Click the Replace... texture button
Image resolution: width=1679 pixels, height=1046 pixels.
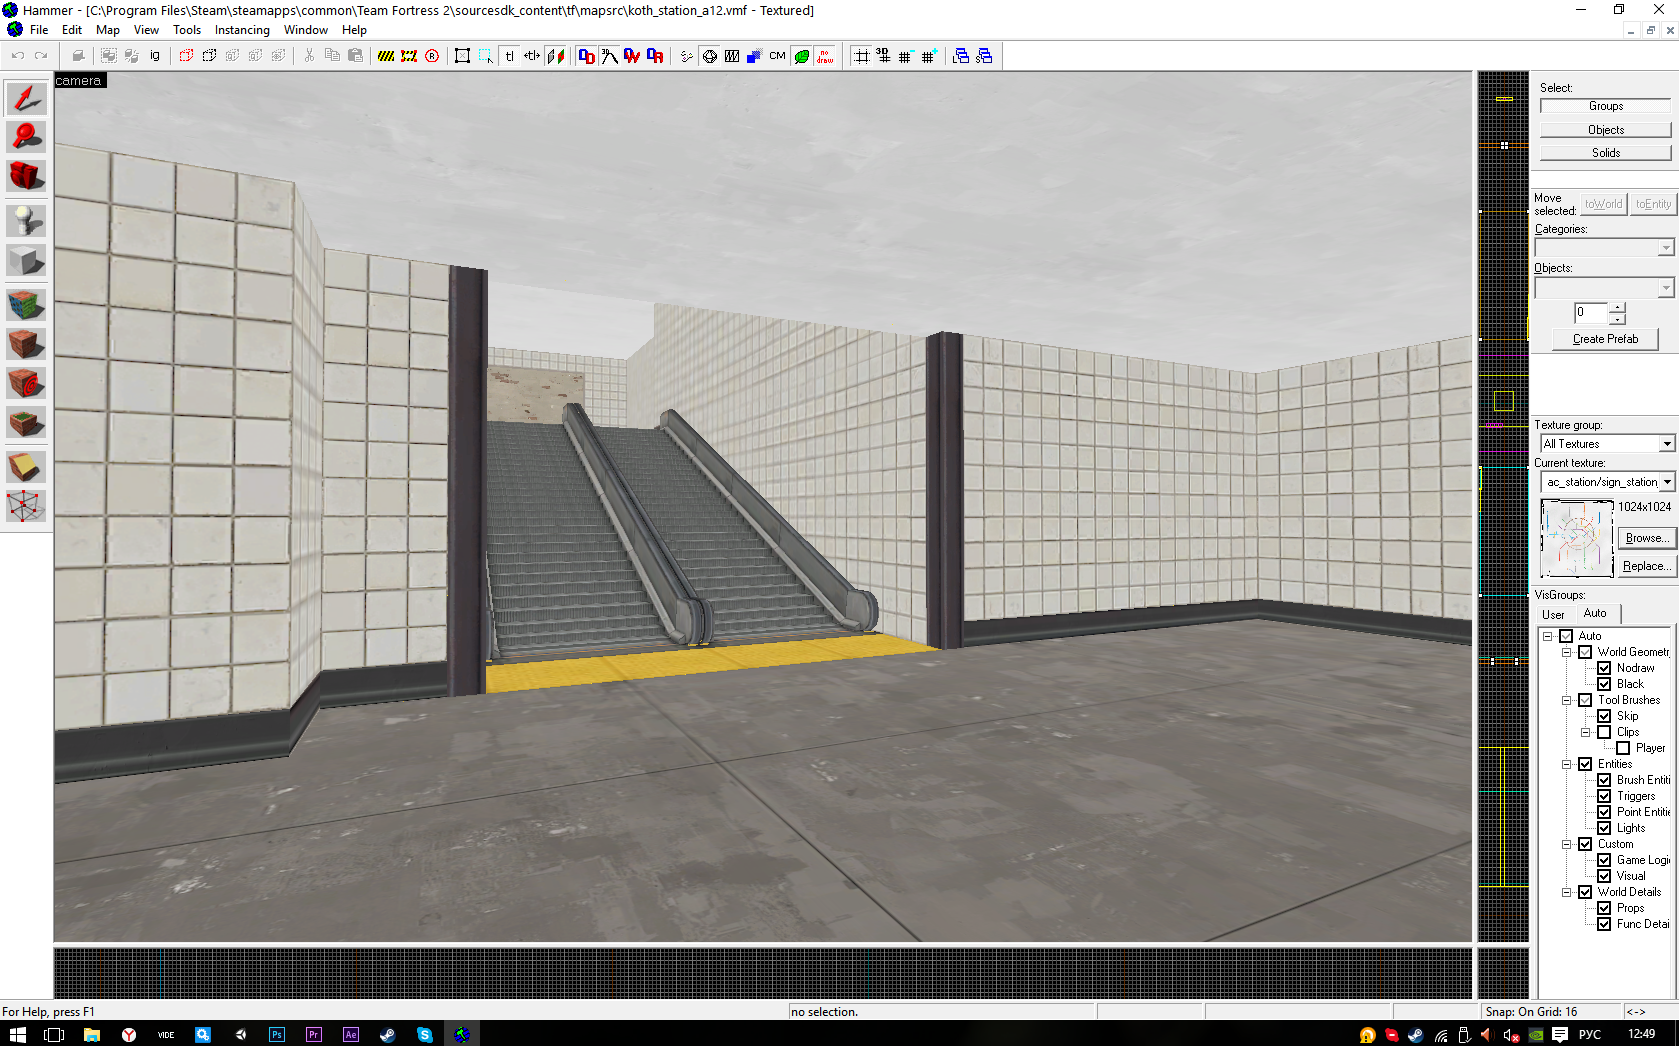point(1645,566)
